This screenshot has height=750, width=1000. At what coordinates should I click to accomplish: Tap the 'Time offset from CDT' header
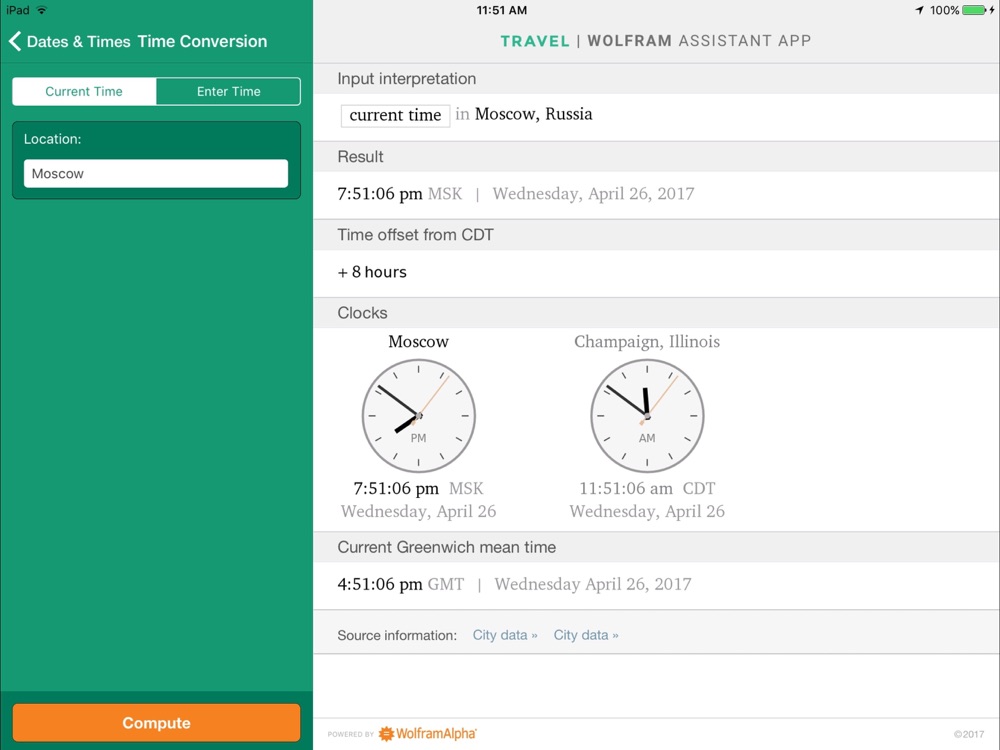(415, 235)
